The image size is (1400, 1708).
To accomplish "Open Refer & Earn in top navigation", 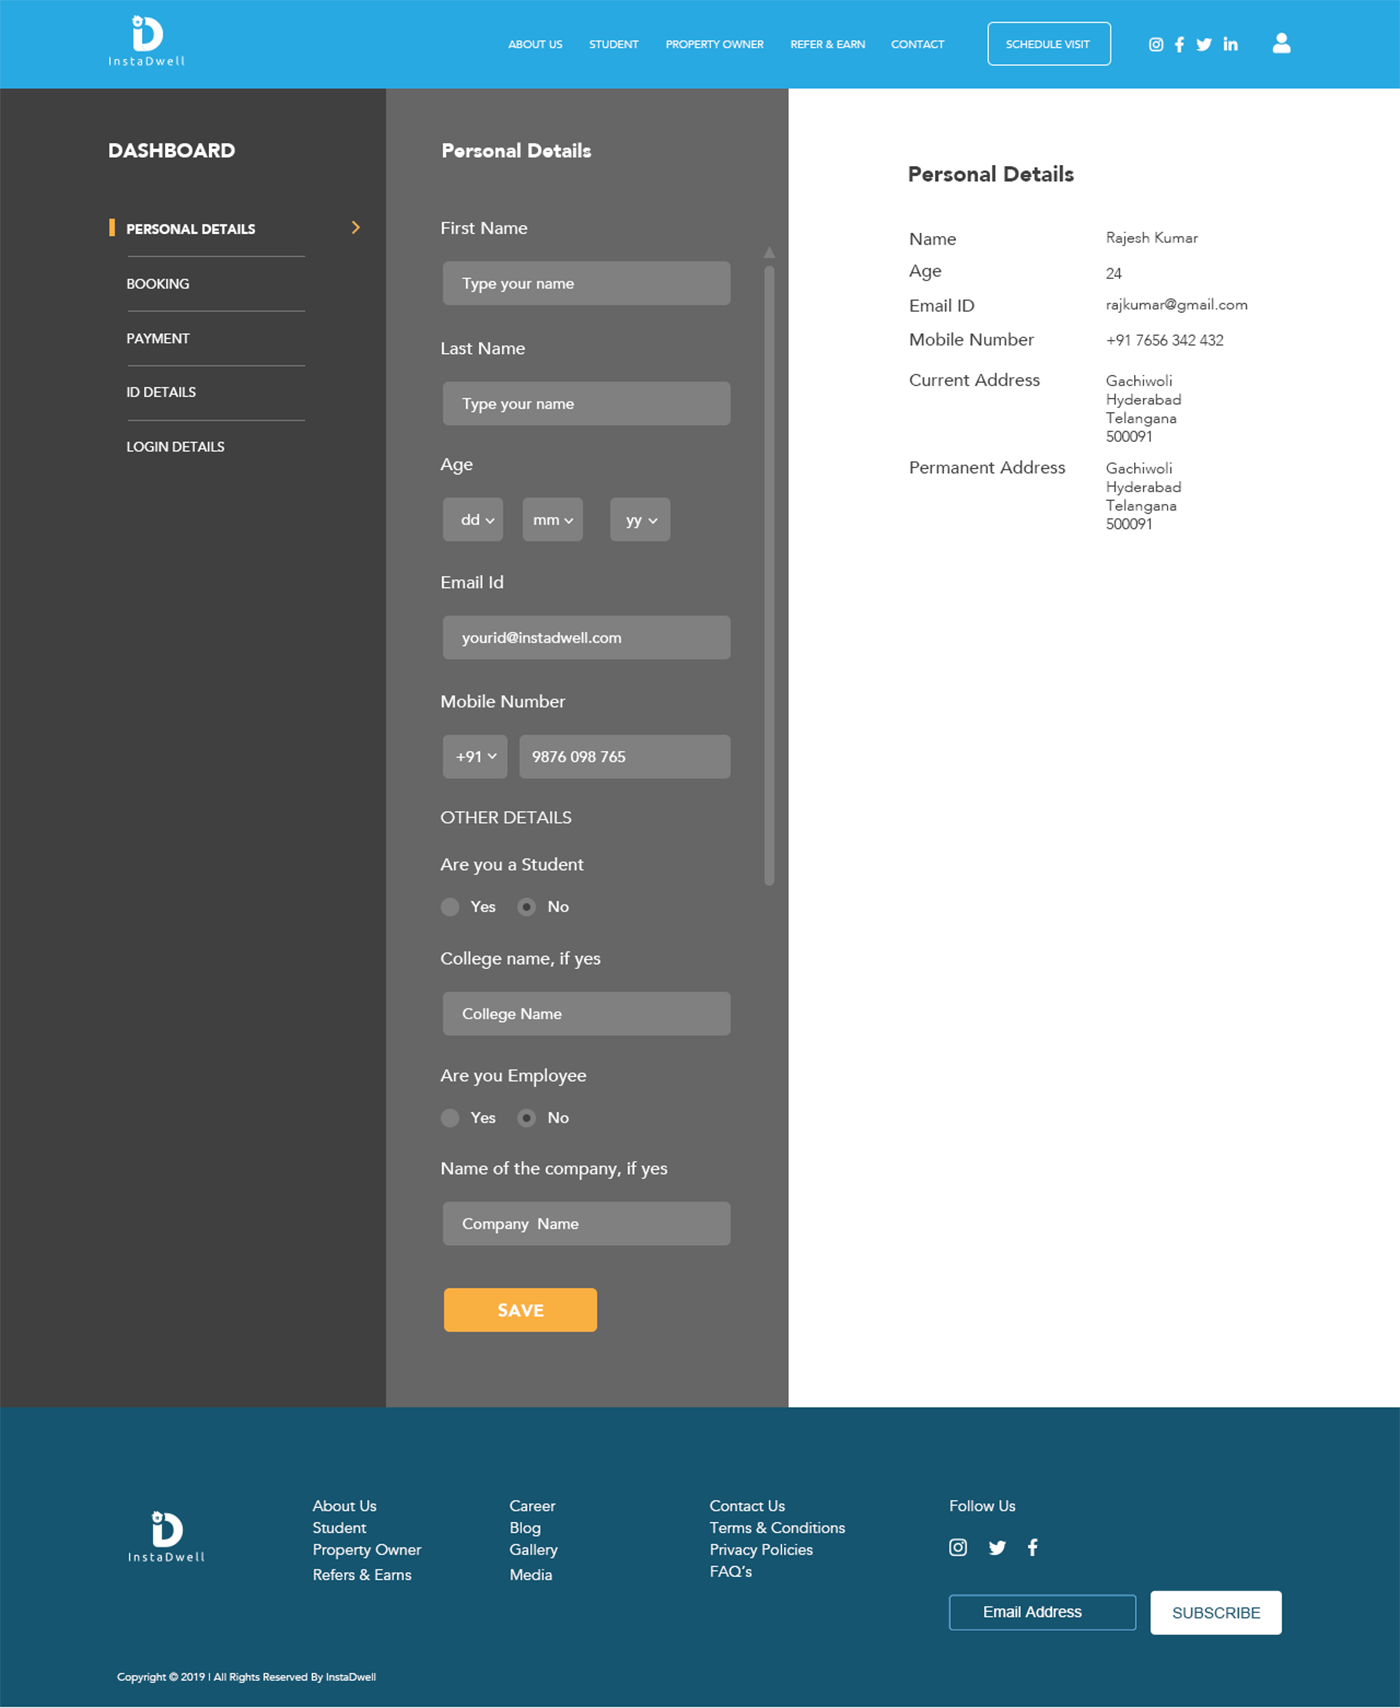I will [x=827, y=45].
